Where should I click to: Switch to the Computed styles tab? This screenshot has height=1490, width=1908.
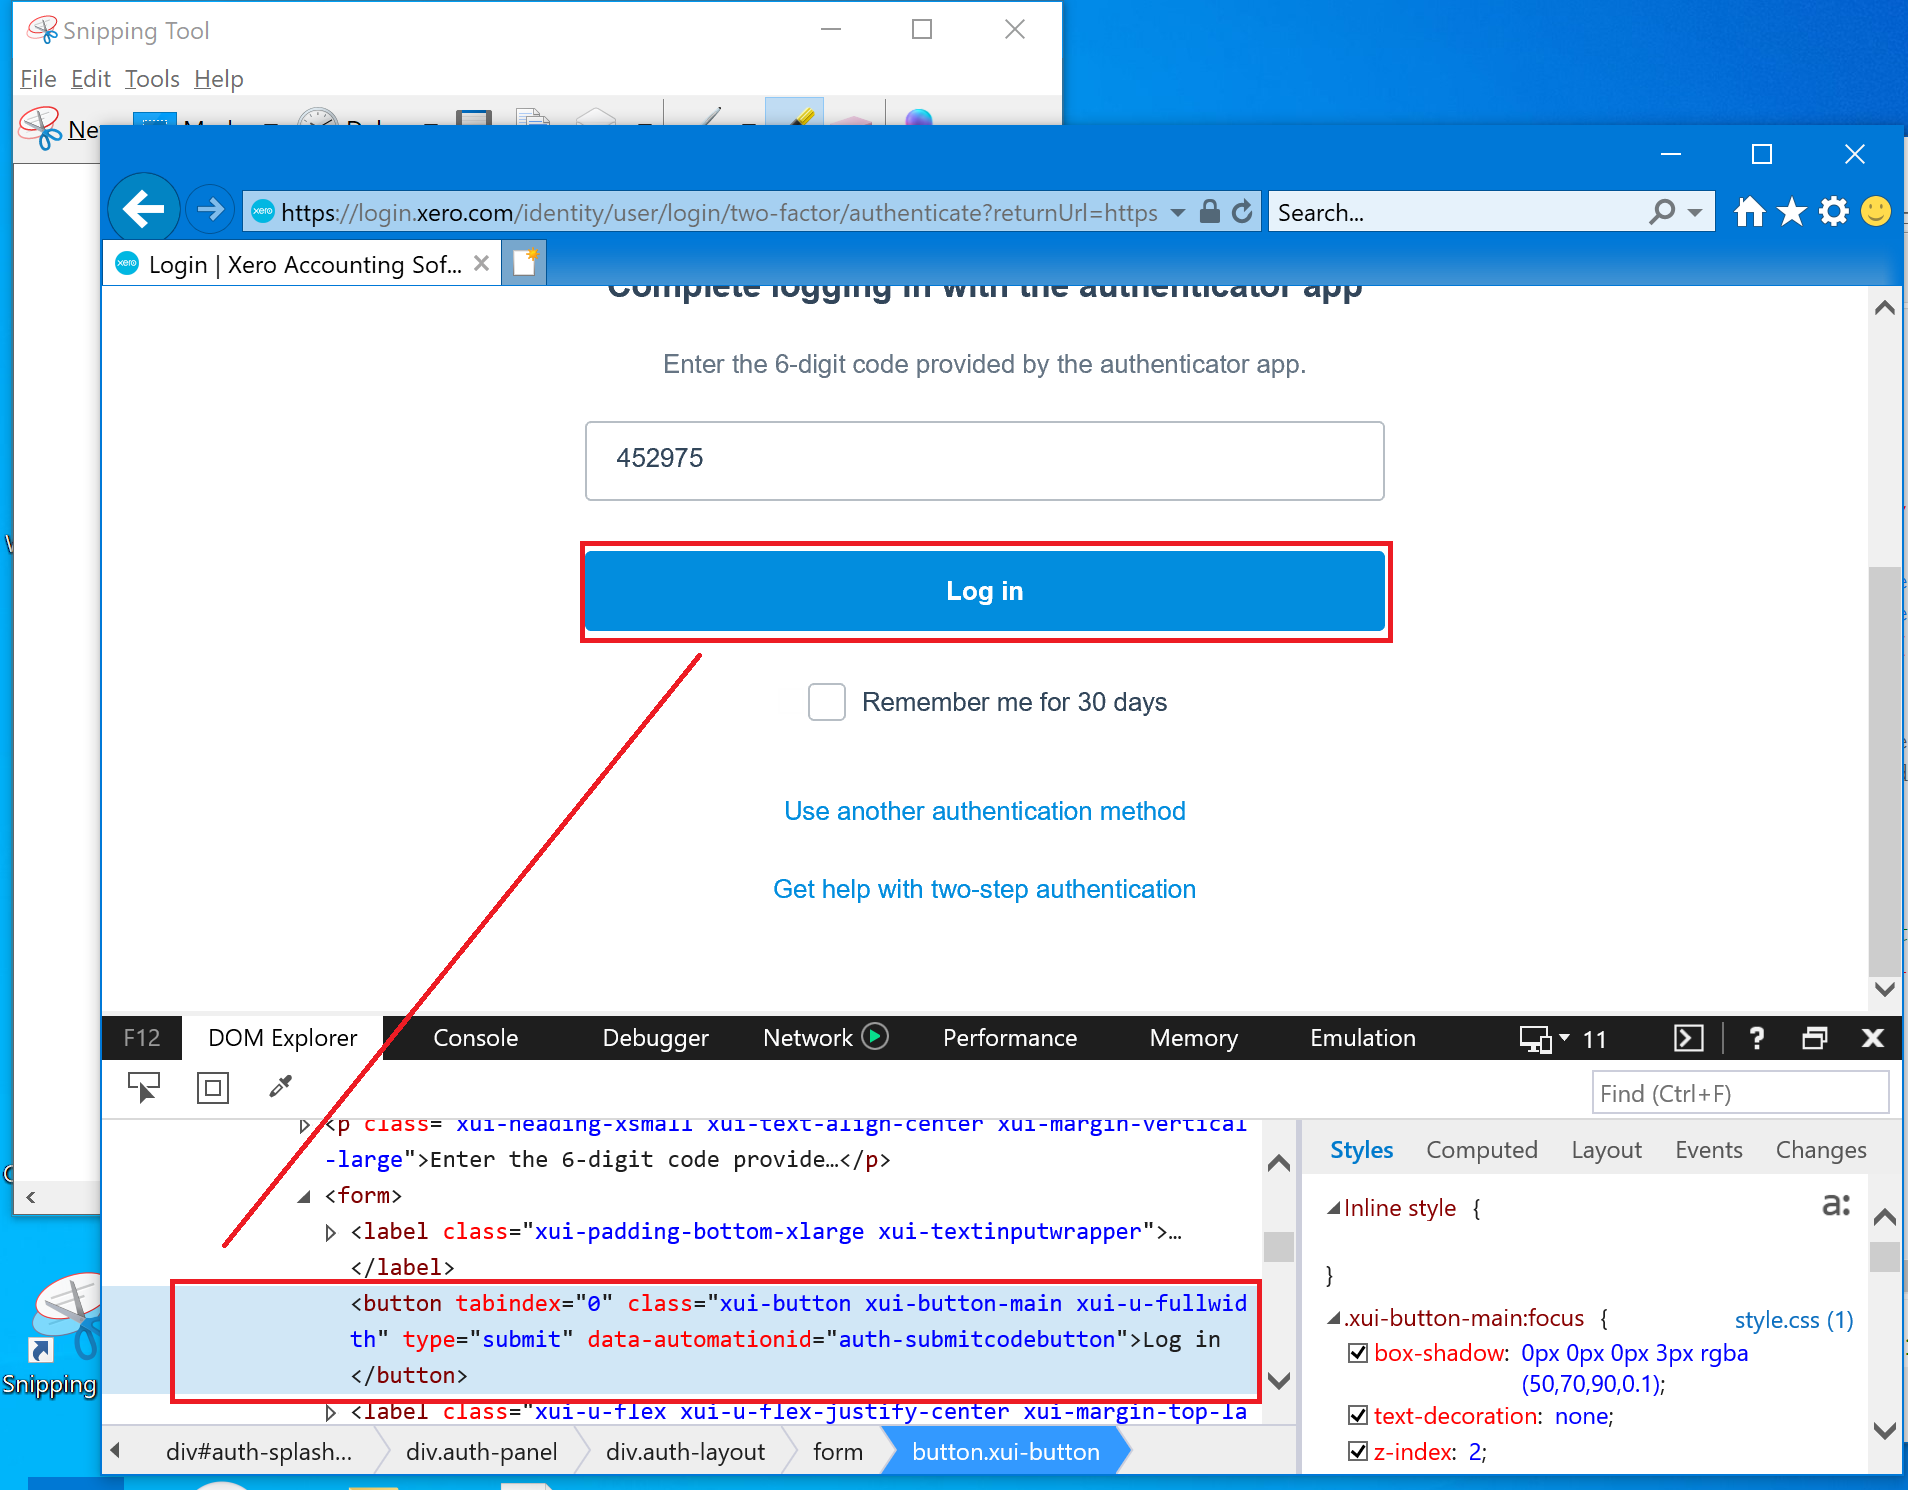tap(1481, 1150)
